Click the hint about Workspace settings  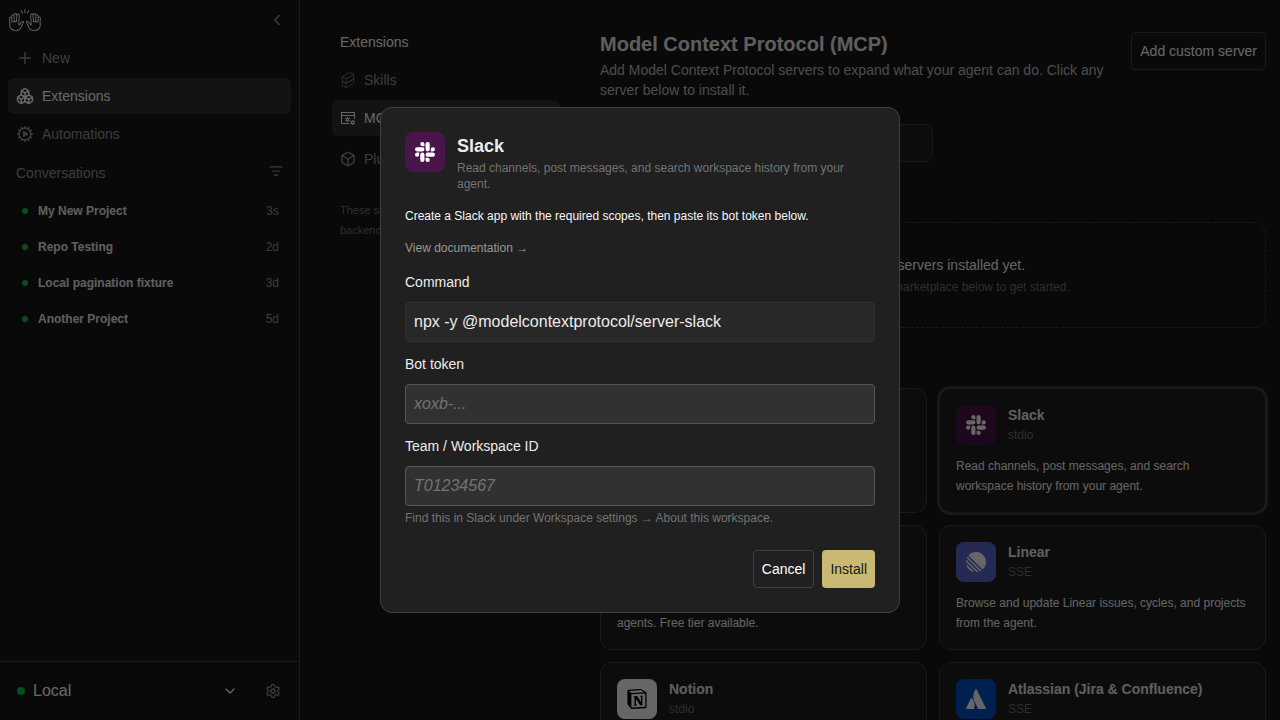(589, 518)
